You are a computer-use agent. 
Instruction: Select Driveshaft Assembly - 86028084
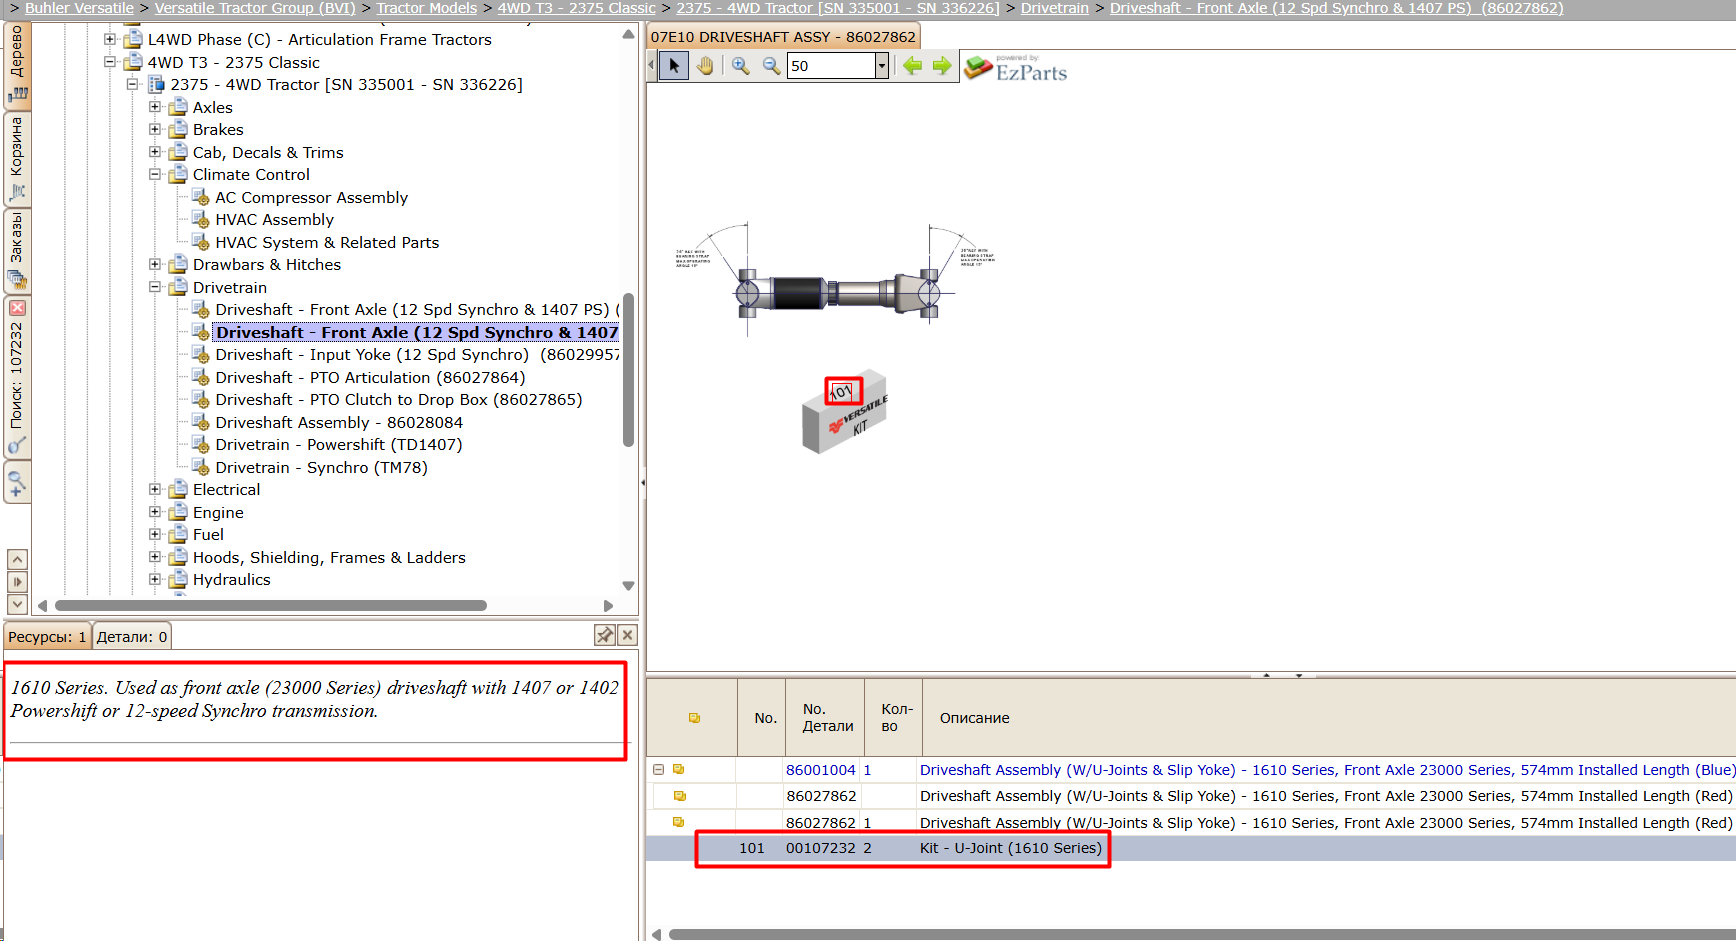(339, 423)
